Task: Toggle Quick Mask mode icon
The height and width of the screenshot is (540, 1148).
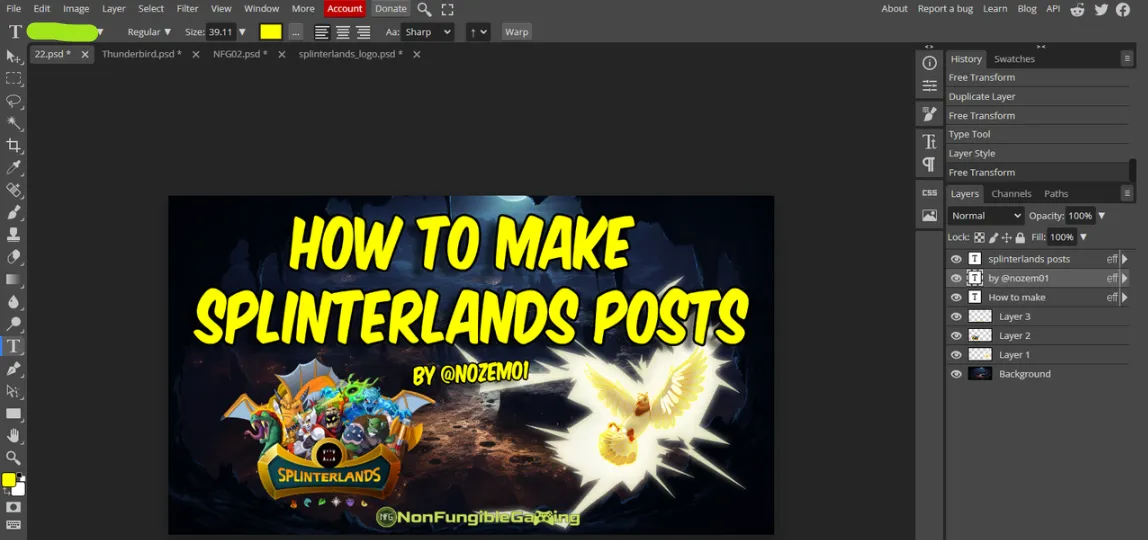Action: [13, 506]
